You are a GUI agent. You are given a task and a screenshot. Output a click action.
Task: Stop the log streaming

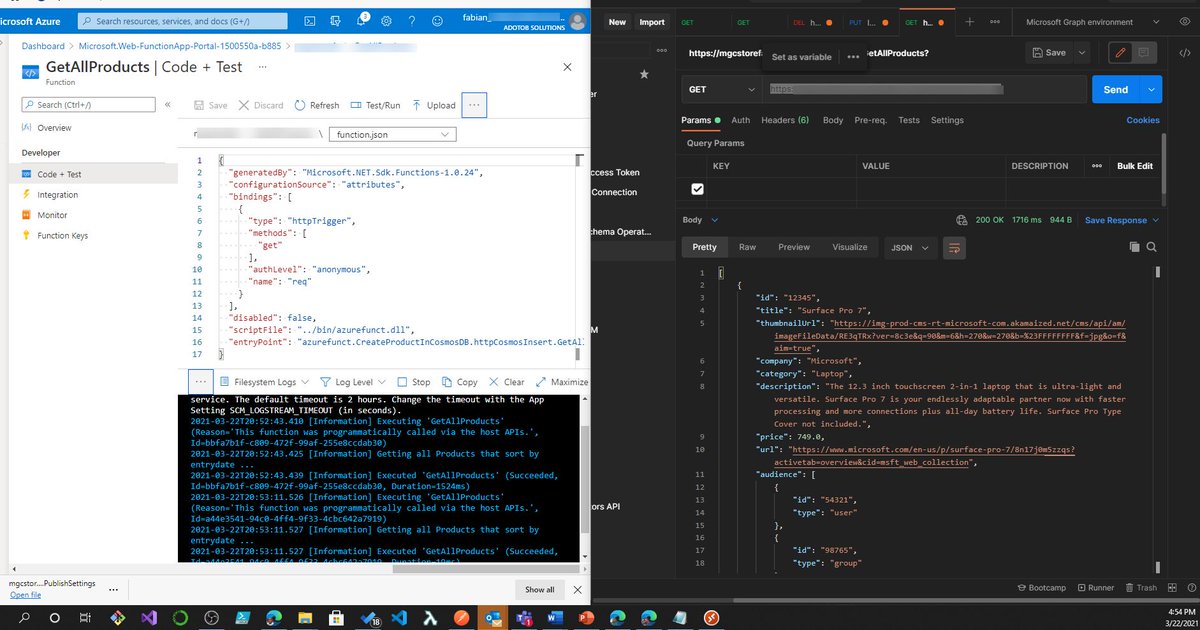coord(413,381)
